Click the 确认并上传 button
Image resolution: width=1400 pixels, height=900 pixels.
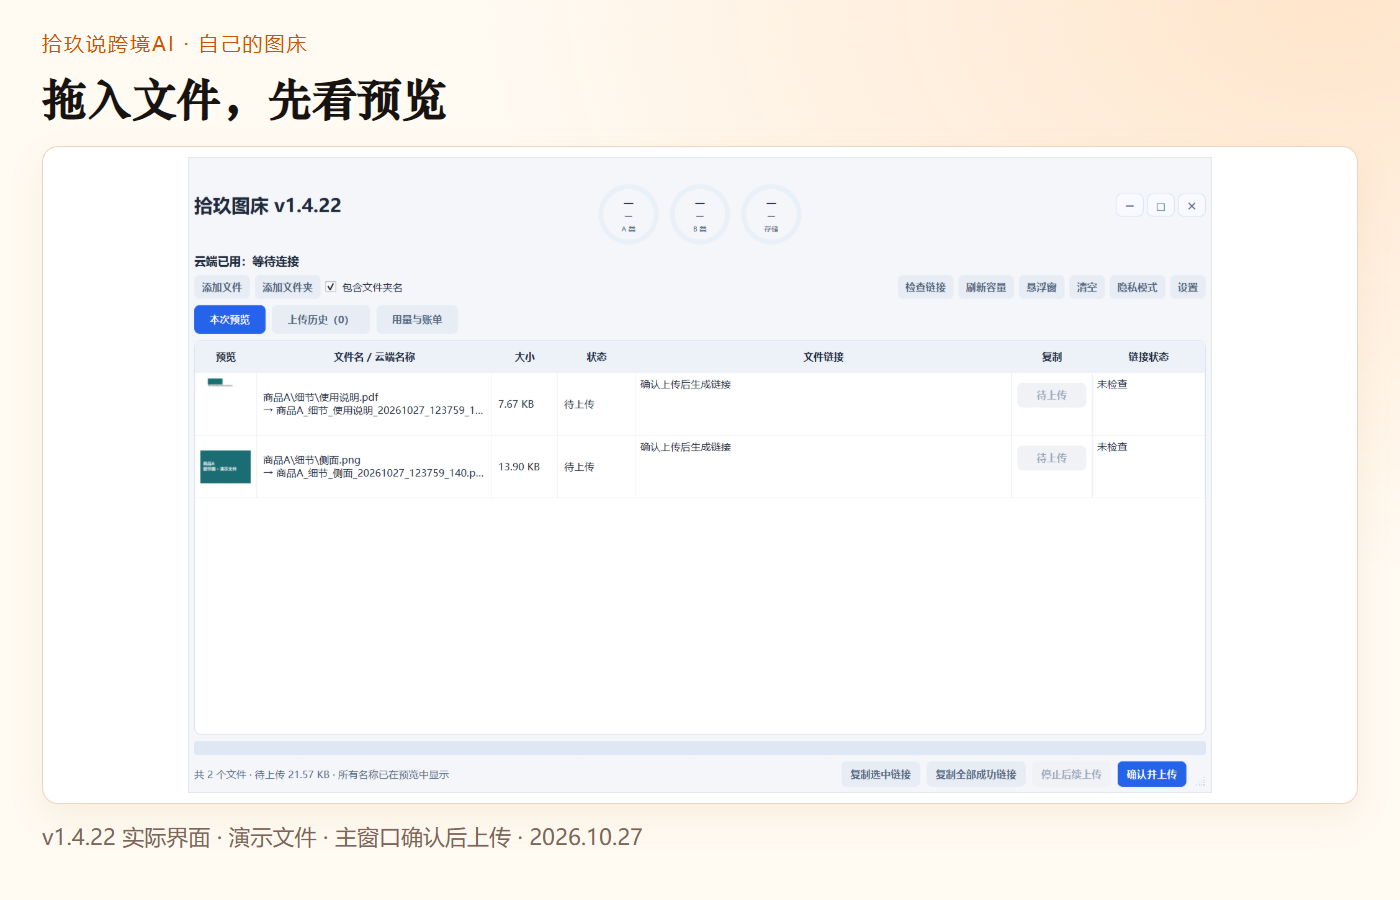pyautogui.click(x=1152, y=774)
